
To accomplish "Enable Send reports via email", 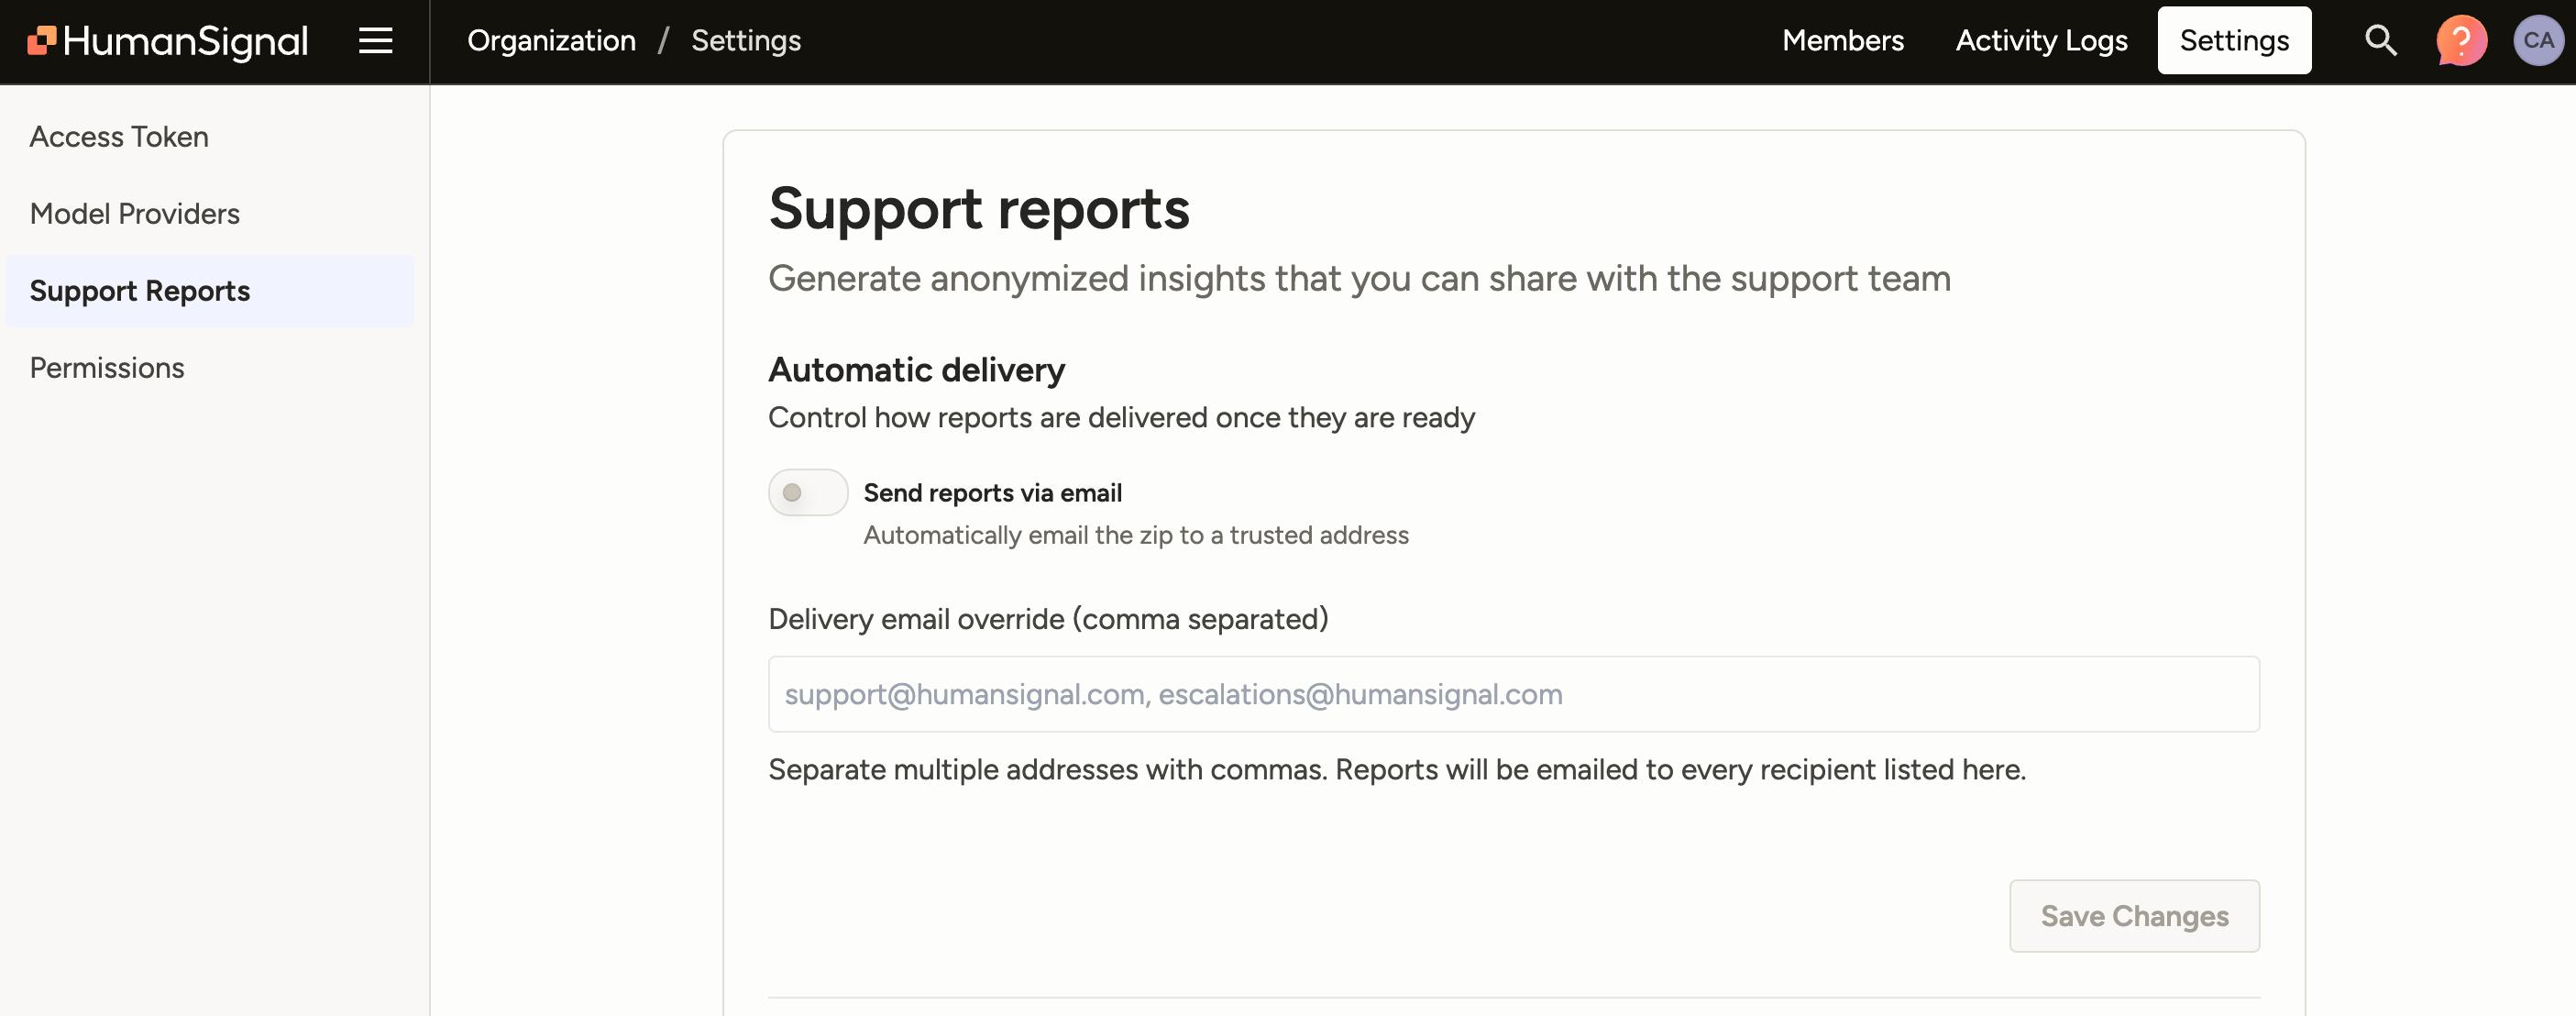I will tap(807, 492).
